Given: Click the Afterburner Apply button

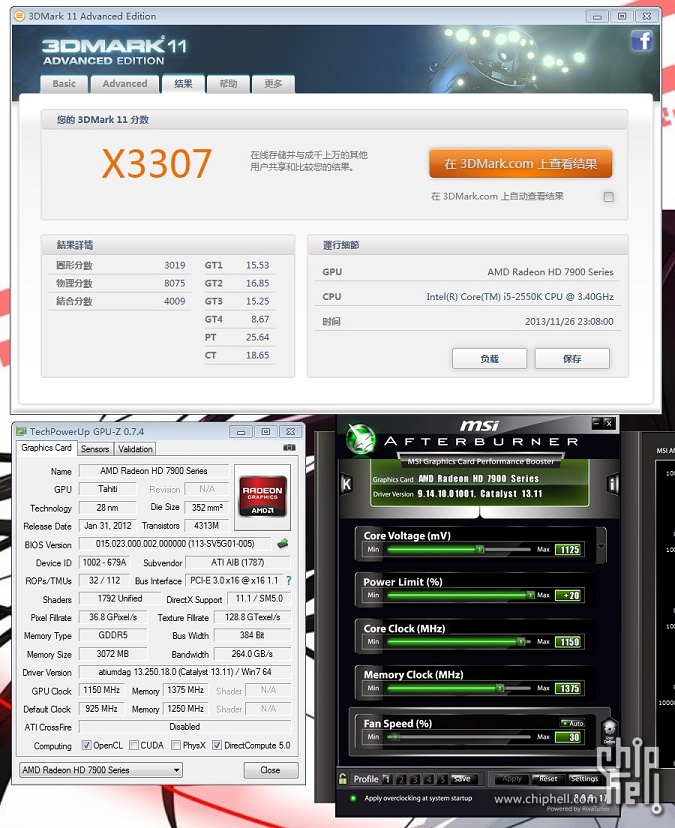Looking at the screenshot, I should click(512, 779).
